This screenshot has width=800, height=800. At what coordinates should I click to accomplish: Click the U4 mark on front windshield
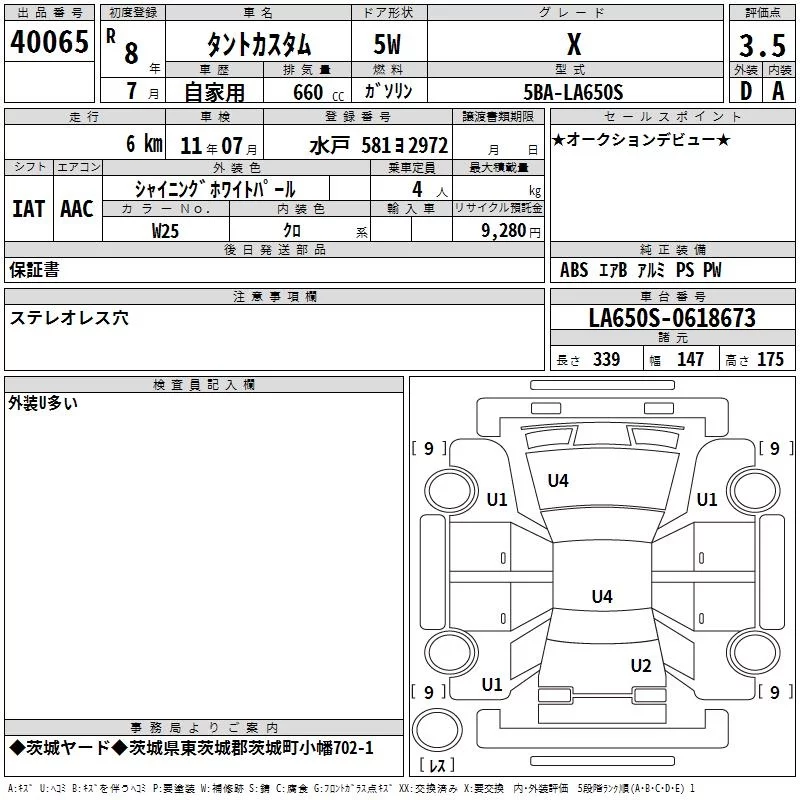click(558, 481)
